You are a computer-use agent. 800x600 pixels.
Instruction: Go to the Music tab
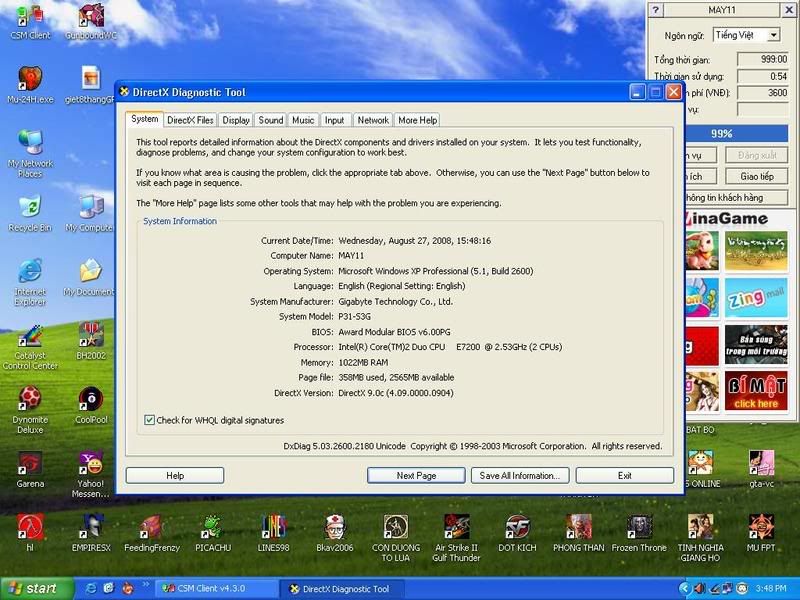tap(303, 120)
